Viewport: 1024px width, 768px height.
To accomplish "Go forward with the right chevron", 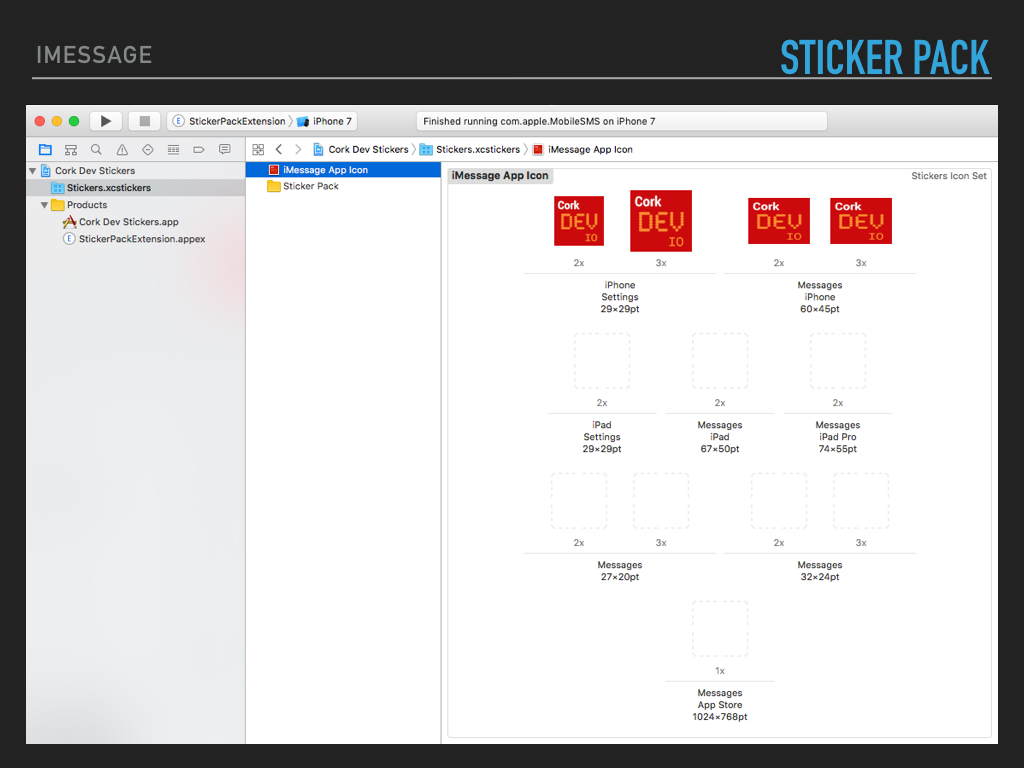I will [x=298, y=150].
